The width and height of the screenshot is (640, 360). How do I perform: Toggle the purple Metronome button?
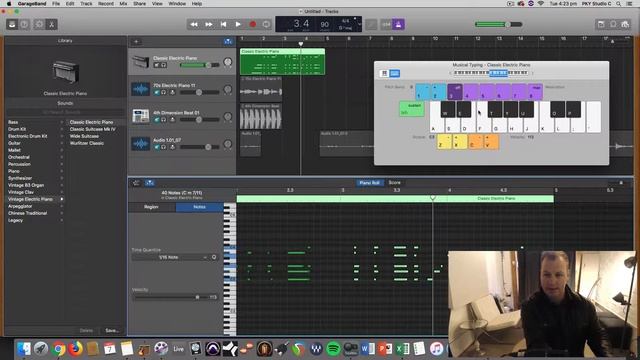click(x=398, y=24)
